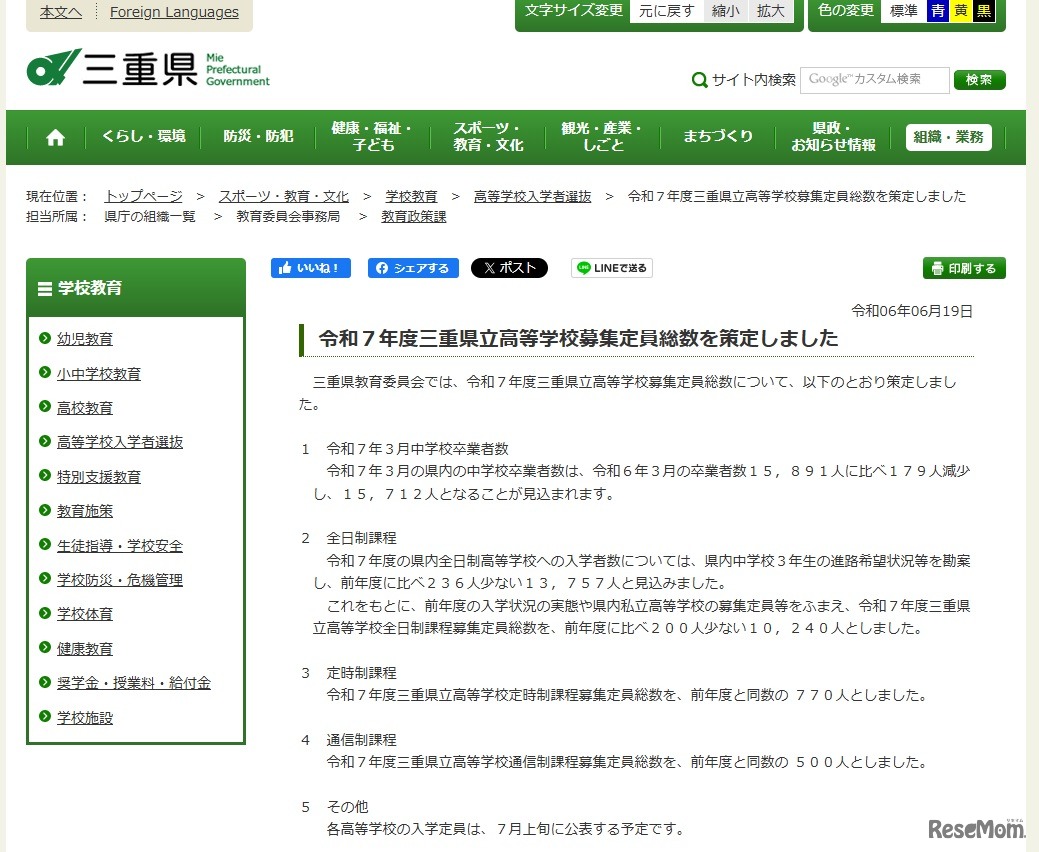1039x852 pixels.
Task: Post to X using ポスト button
Action: 509,268
